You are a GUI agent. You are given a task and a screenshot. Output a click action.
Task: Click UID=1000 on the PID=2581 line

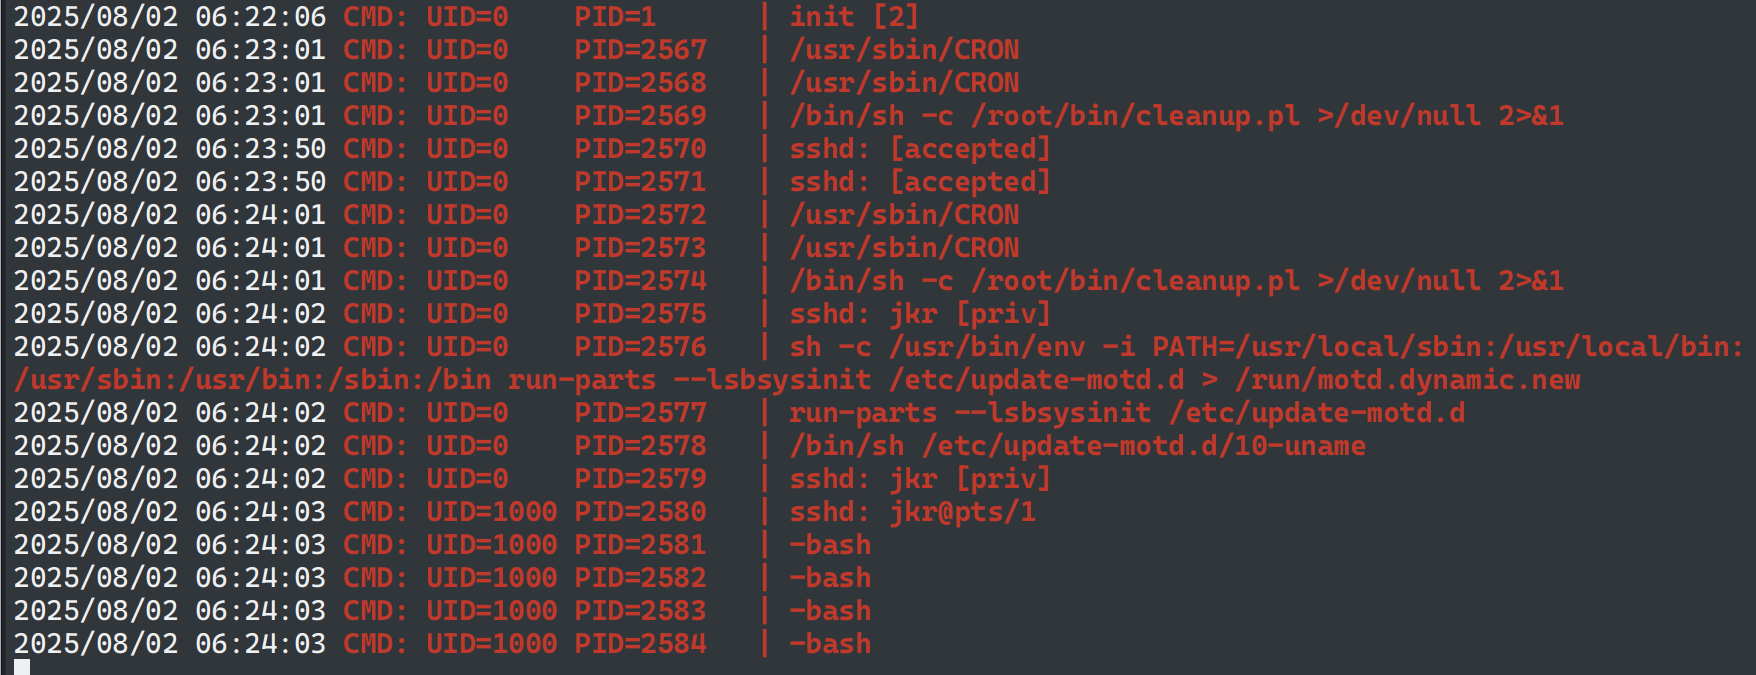click(x=491, y=545)
